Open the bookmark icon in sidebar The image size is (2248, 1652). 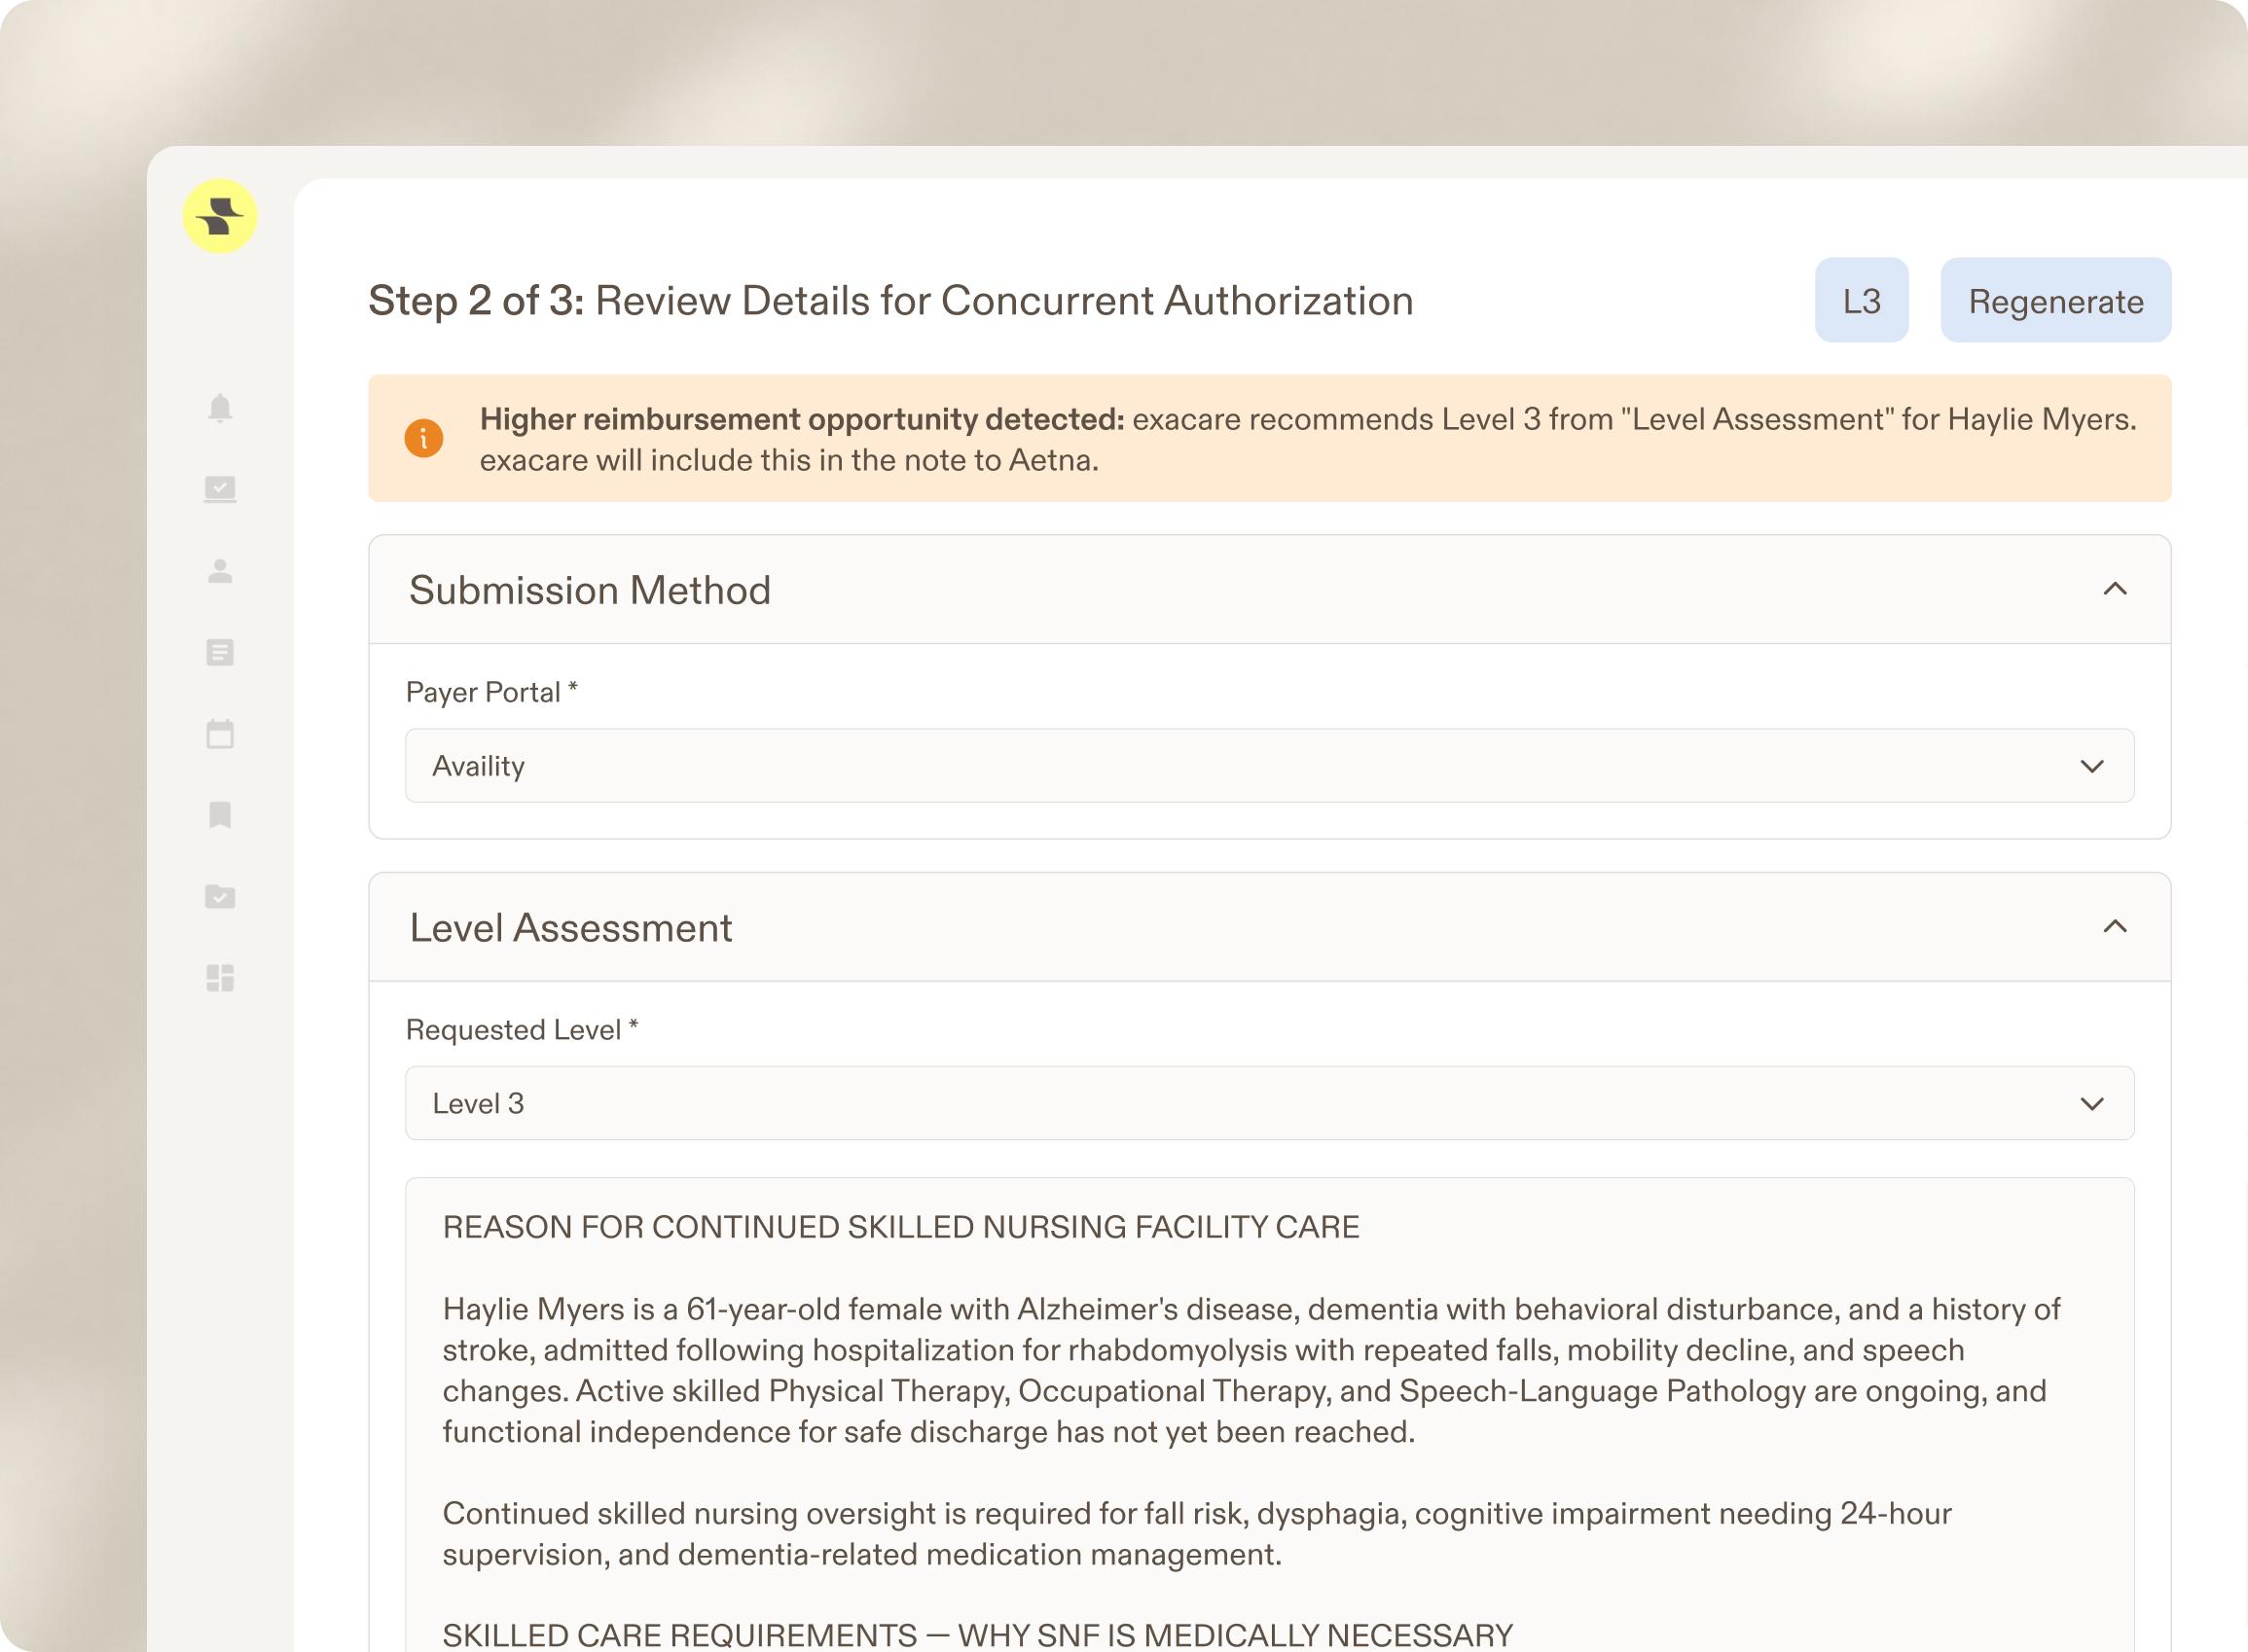[220, 815]
